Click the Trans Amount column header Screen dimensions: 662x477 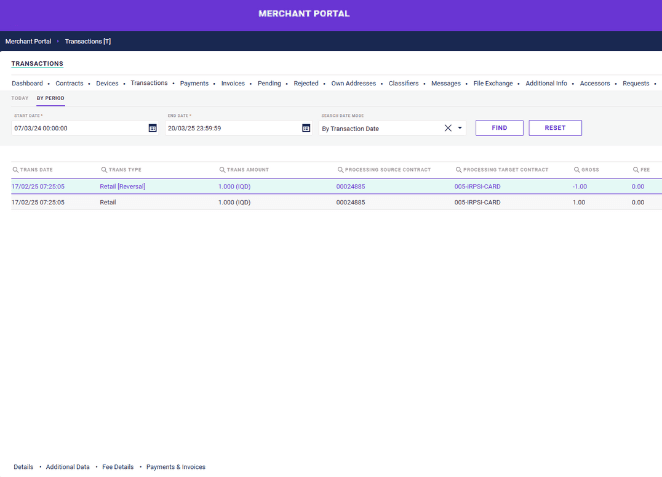[x=248, y=170]
